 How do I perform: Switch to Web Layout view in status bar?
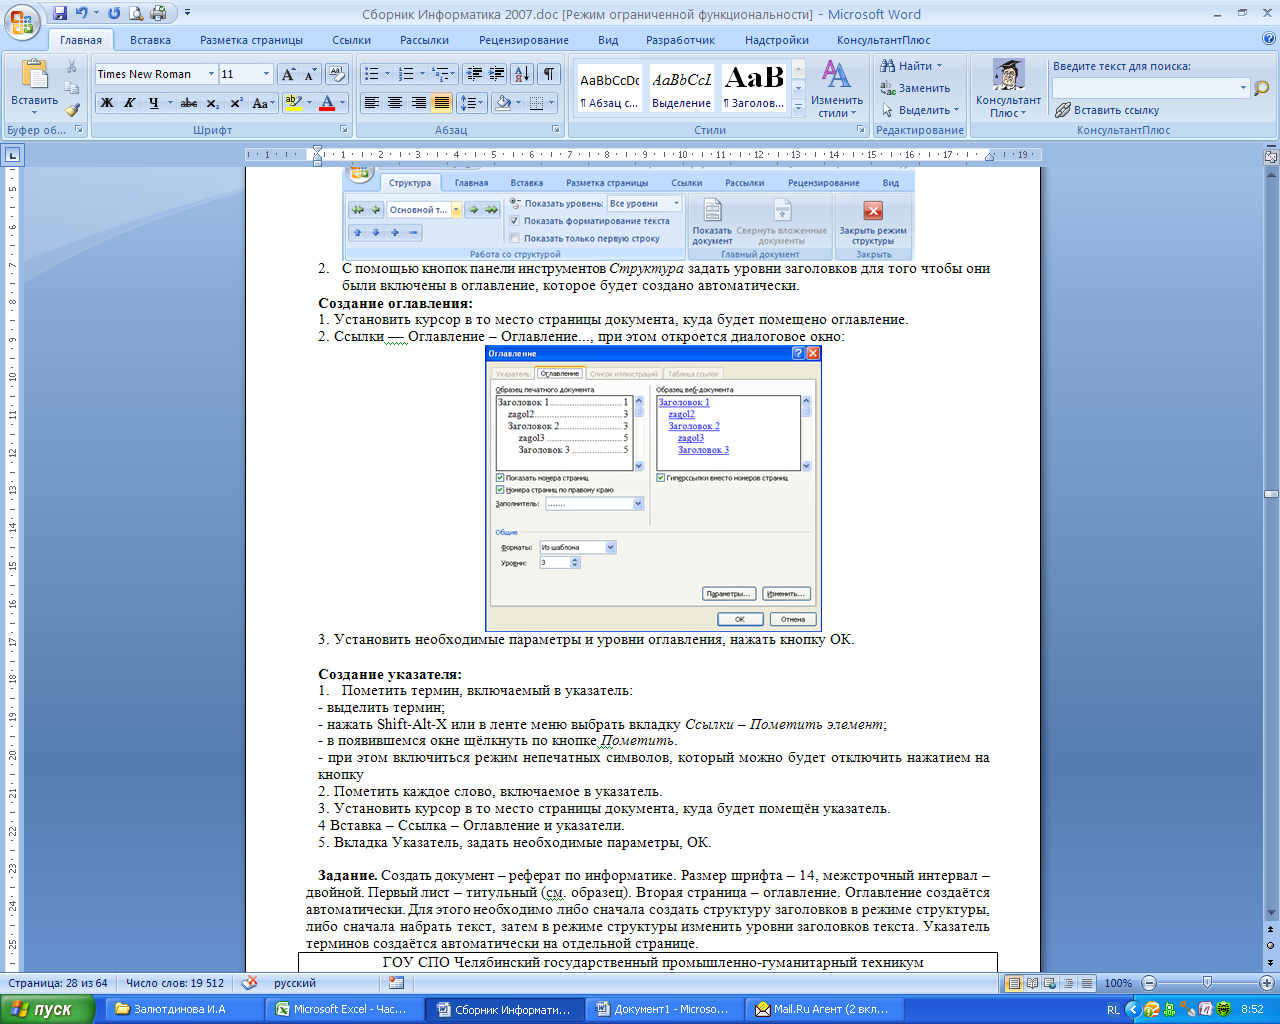pyautogui.click(x=1050, y=983)
